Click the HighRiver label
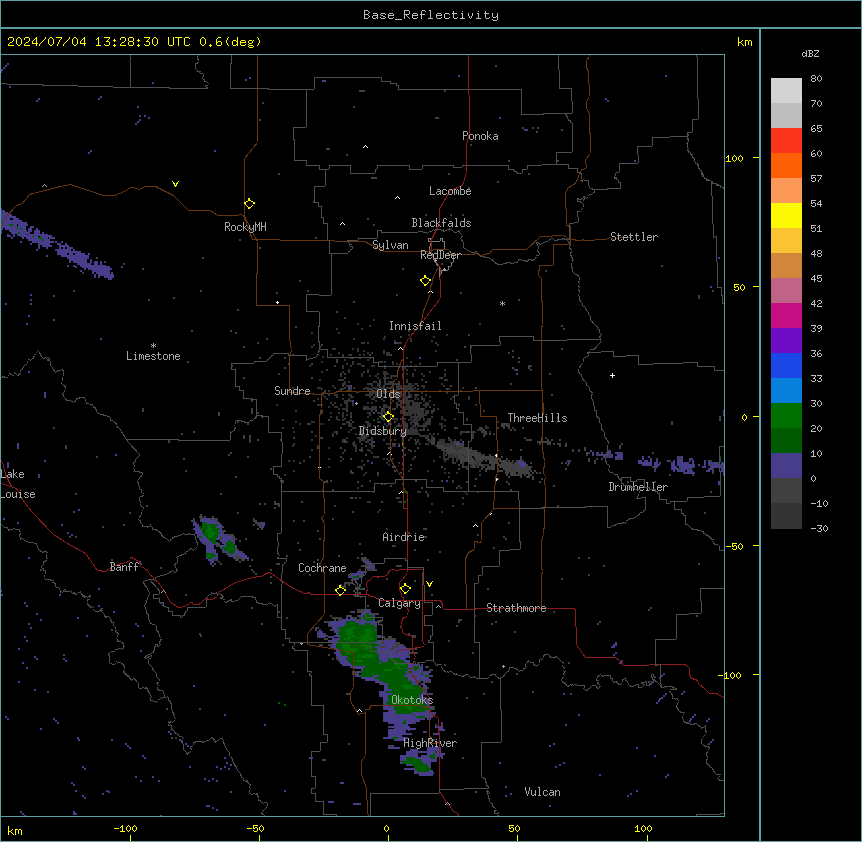The height and width of the screenshot is (842, 862). 430,743
